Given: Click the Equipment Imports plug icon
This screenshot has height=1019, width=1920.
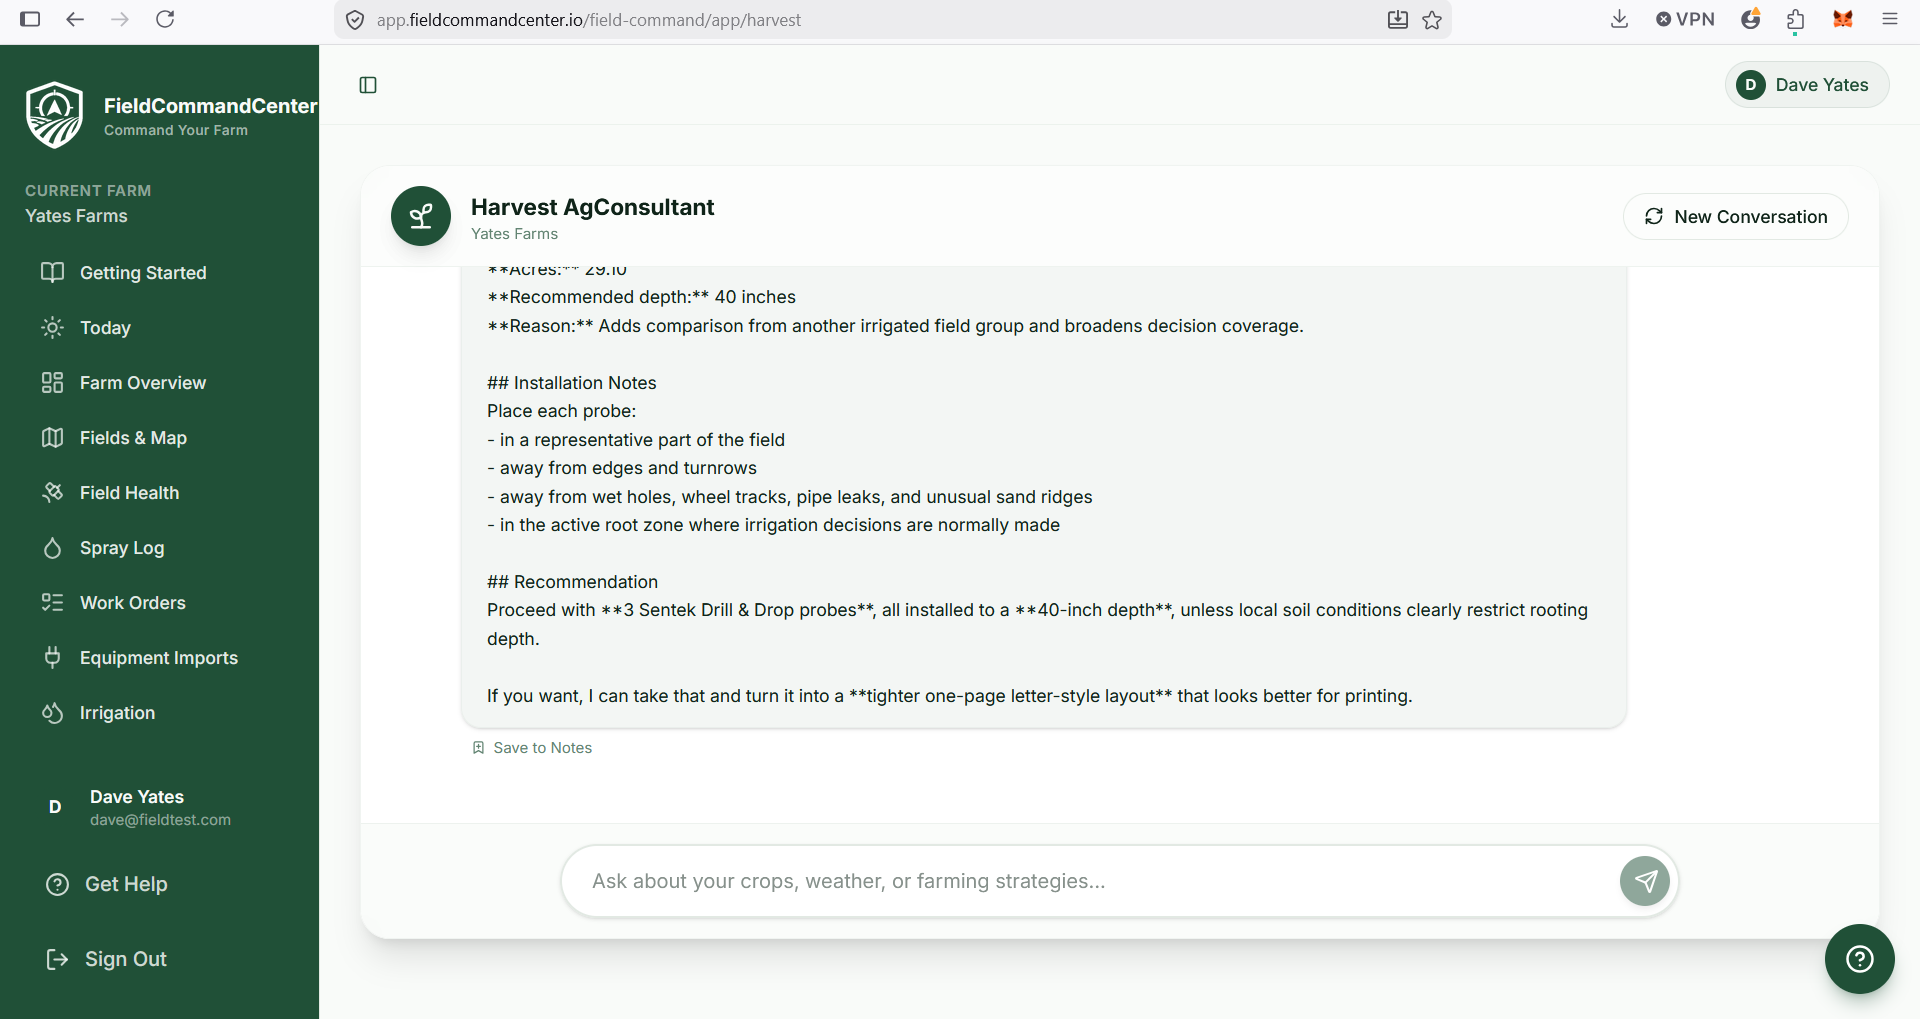Looking at the screenshot, I should [53, 658].
